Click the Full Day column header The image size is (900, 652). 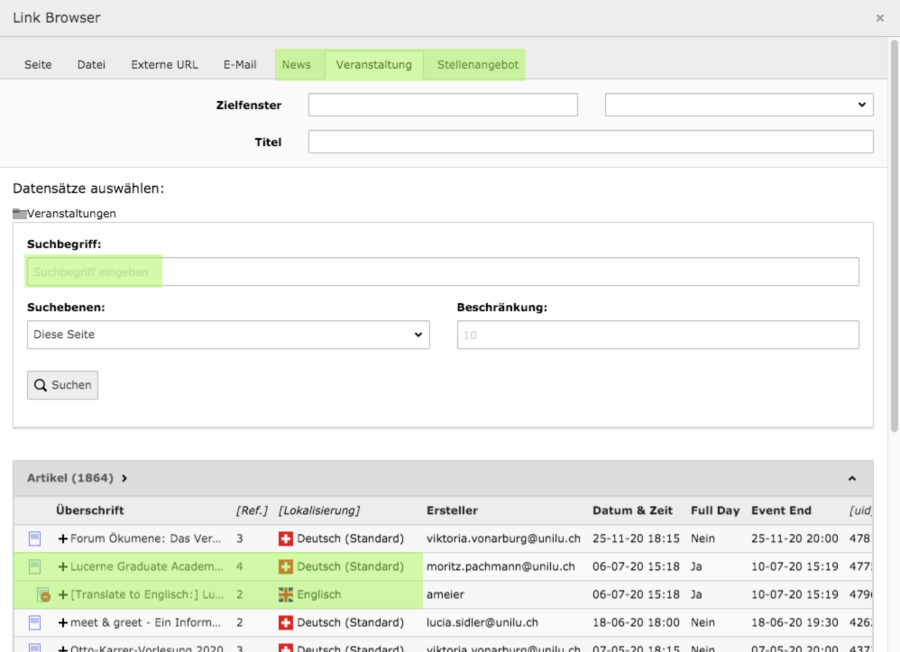pos(715,510)
